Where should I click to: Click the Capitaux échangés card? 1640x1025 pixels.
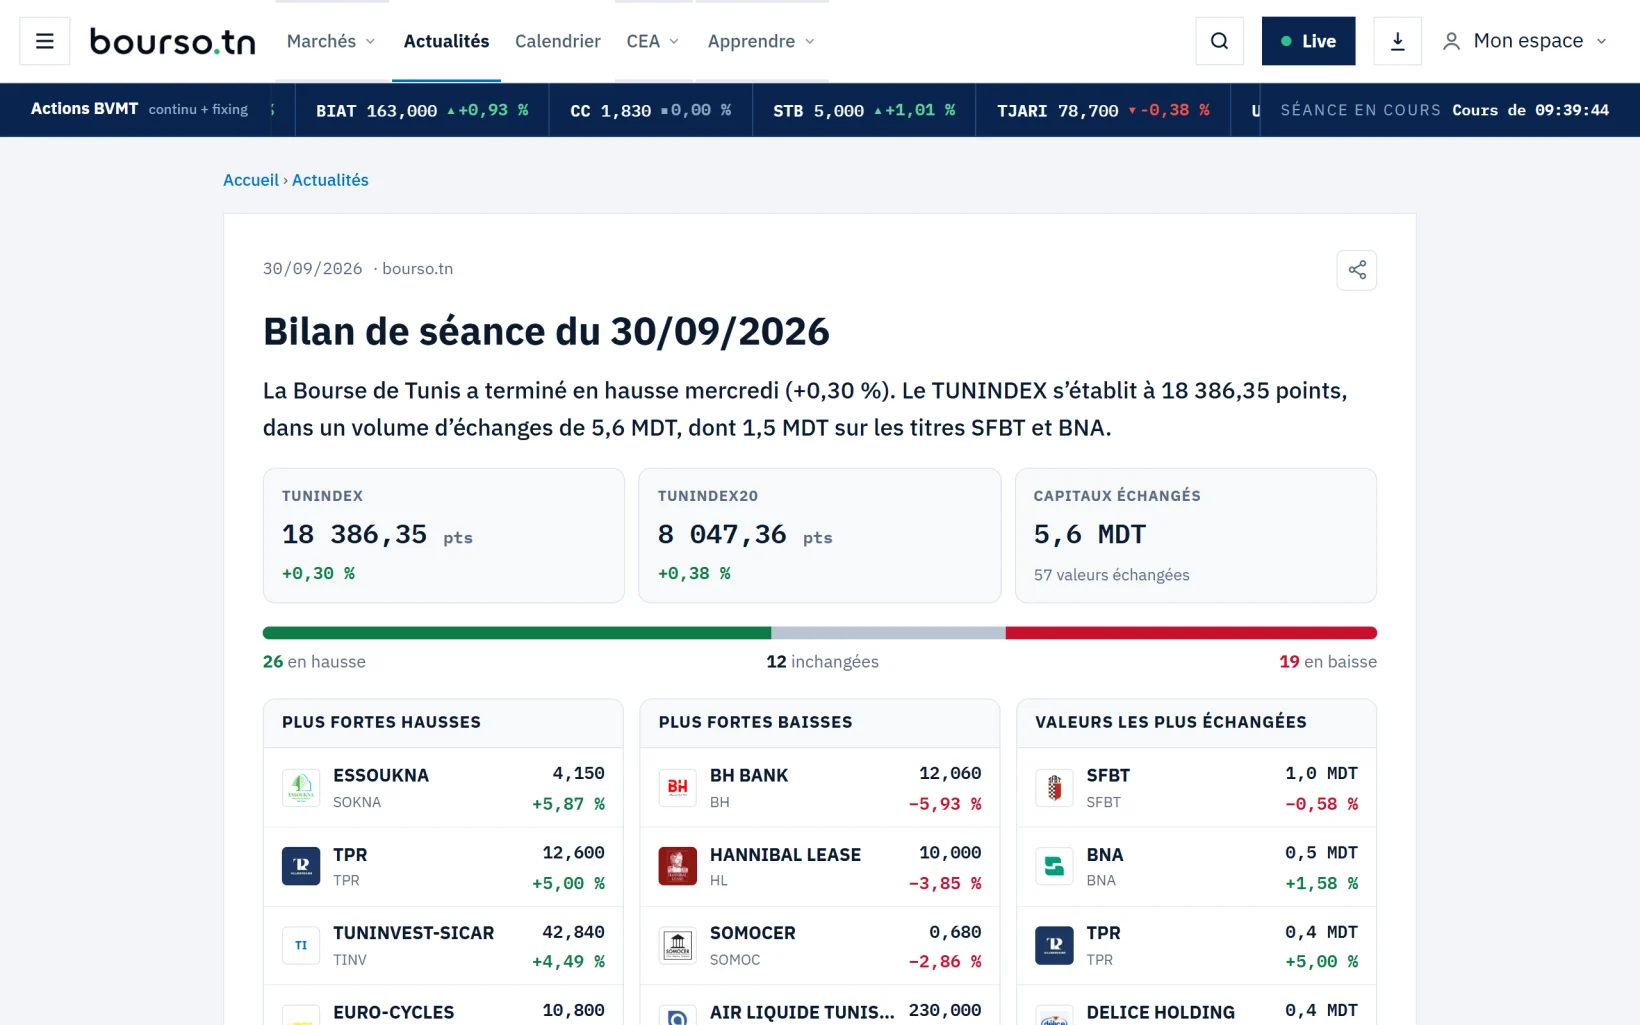pos(1196,535)
